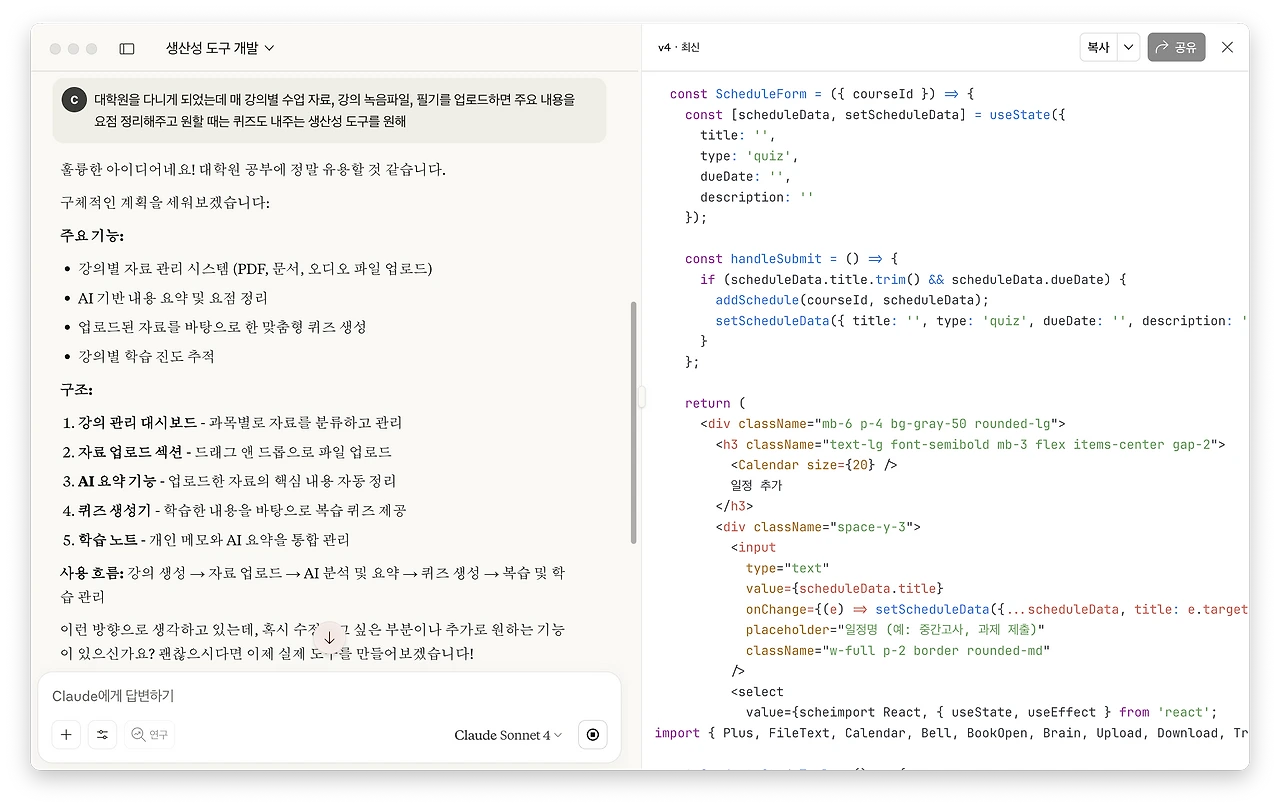Image resolution: width=1280 pixels, height=808 pixels.
Task: Select the 자료 업로드 섹션 list item
Action: [227, 452]
